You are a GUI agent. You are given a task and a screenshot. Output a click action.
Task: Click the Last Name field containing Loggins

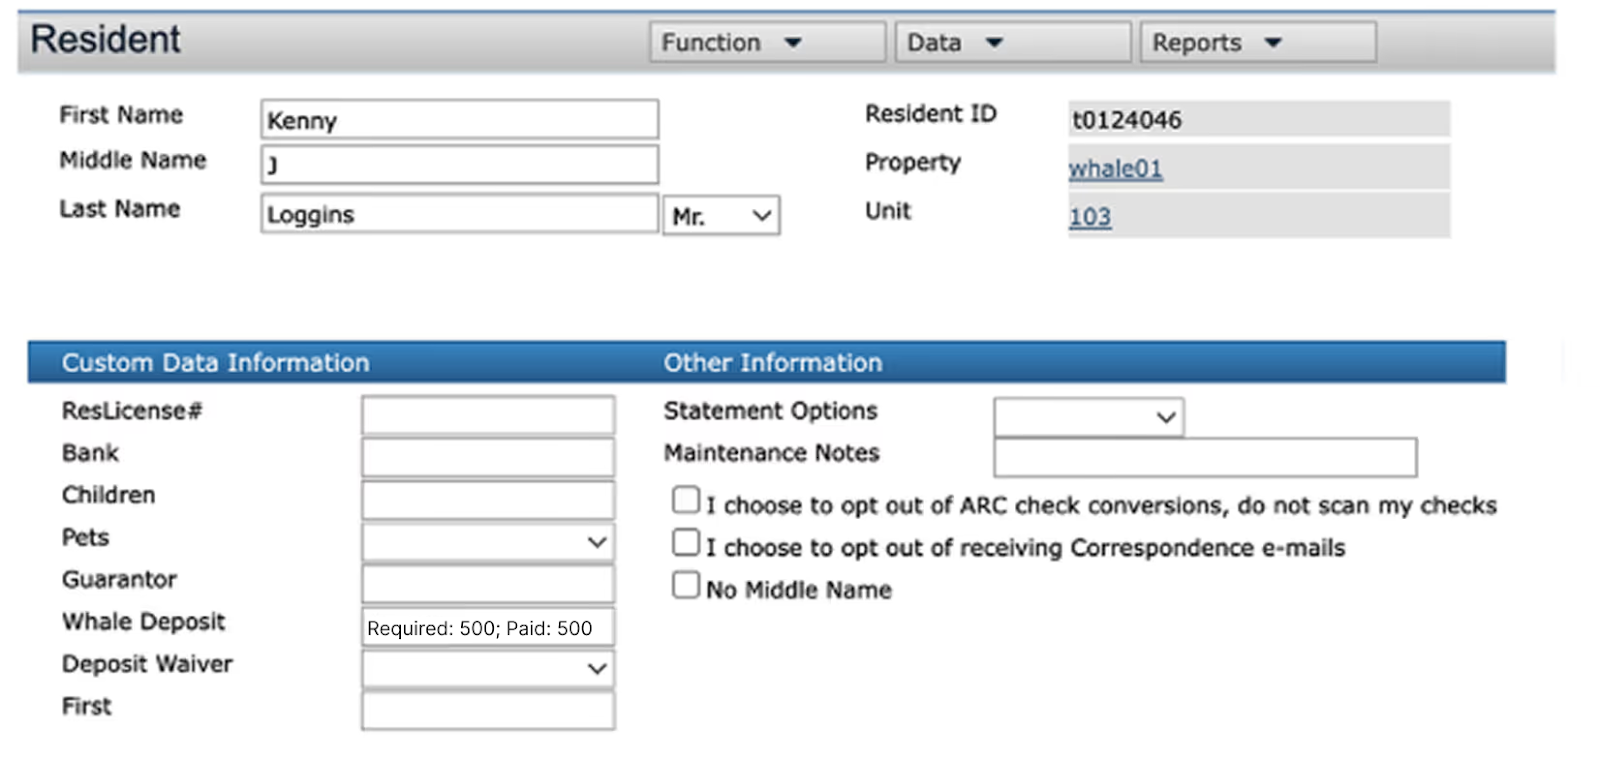tap(460, 214)
